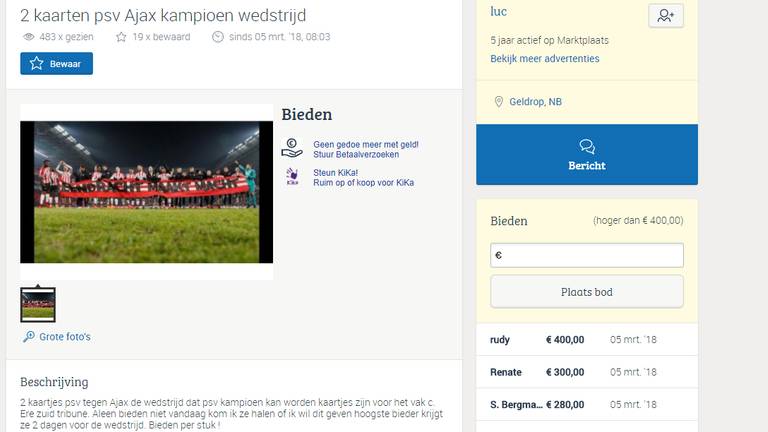Select rudy's € 400,00 bid row

point(587,339)
